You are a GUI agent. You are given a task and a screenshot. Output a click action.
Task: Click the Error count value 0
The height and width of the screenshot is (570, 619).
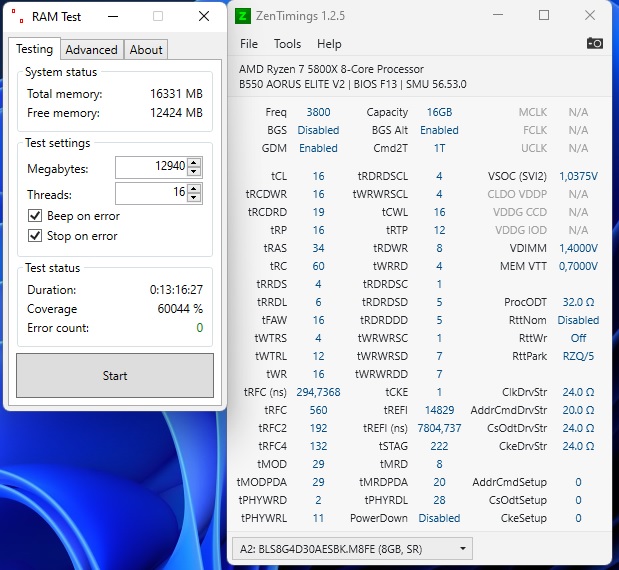200,328
